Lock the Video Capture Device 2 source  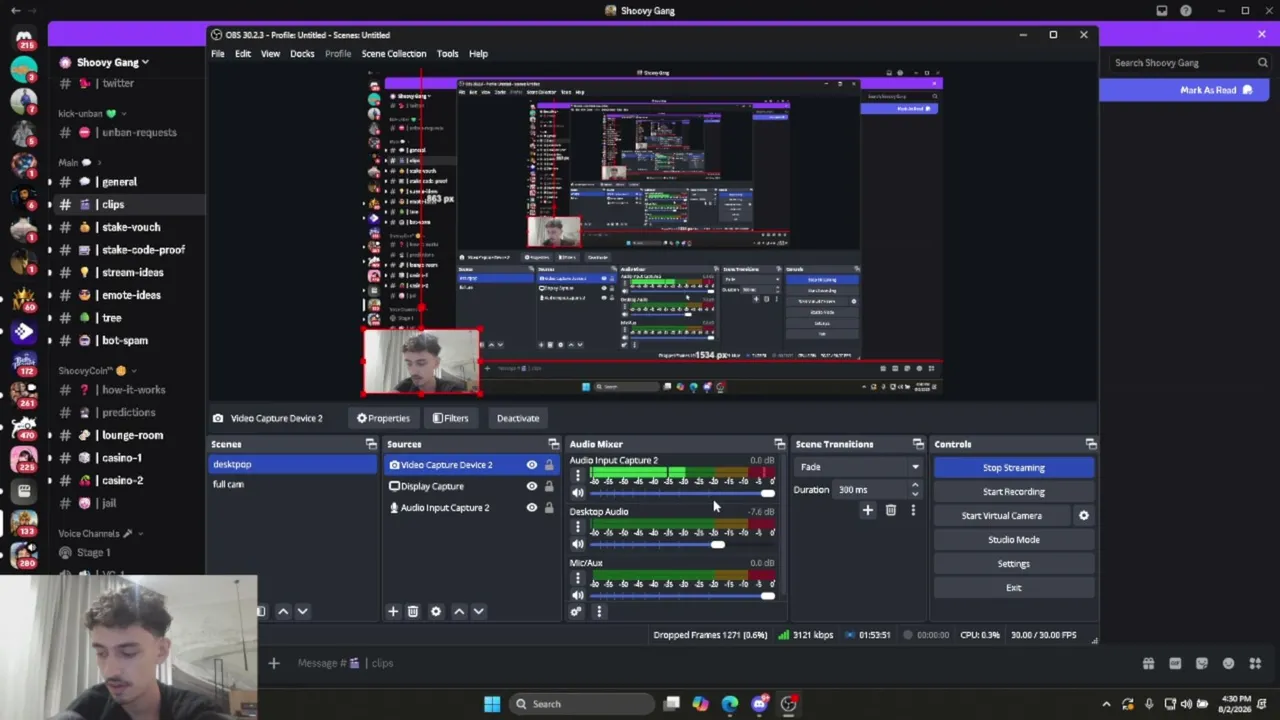(x=549, y=465)
